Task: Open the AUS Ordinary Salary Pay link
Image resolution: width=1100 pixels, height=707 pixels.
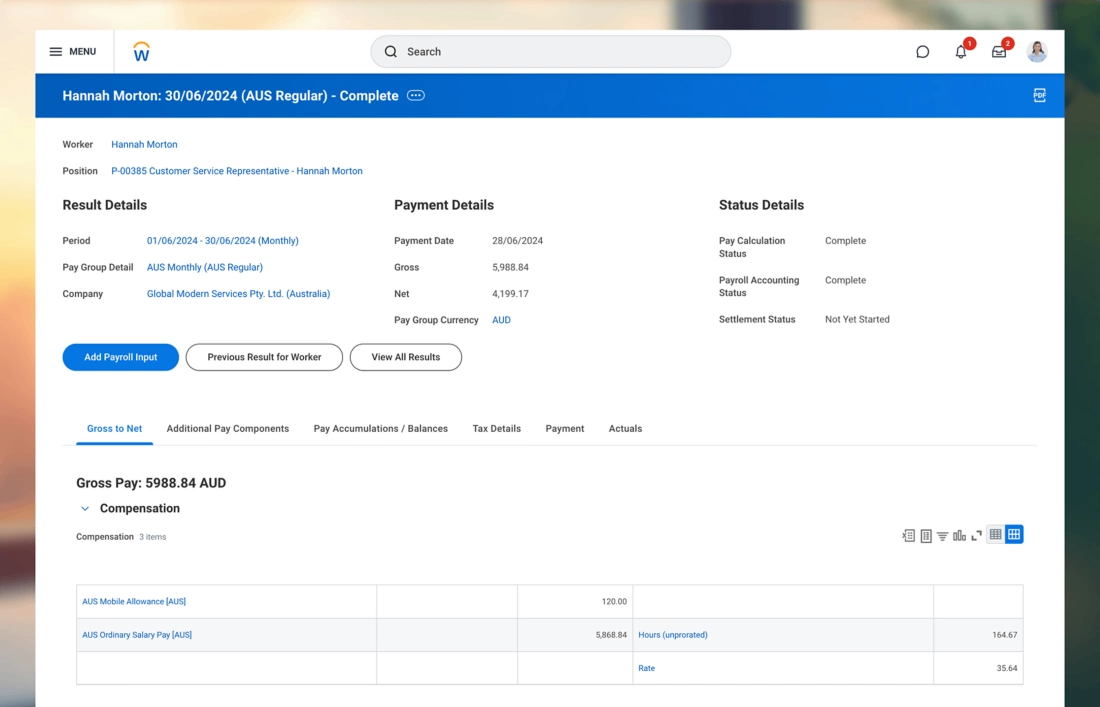Action: coord(137,635)
